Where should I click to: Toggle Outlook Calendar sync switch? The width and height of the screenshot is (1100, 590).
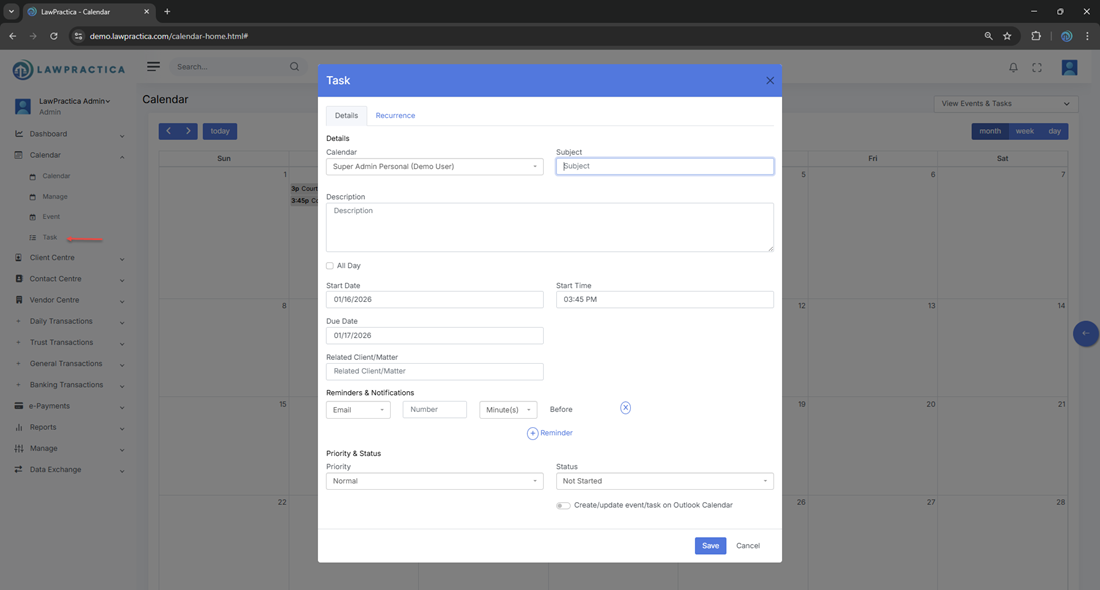pos(563,506)
